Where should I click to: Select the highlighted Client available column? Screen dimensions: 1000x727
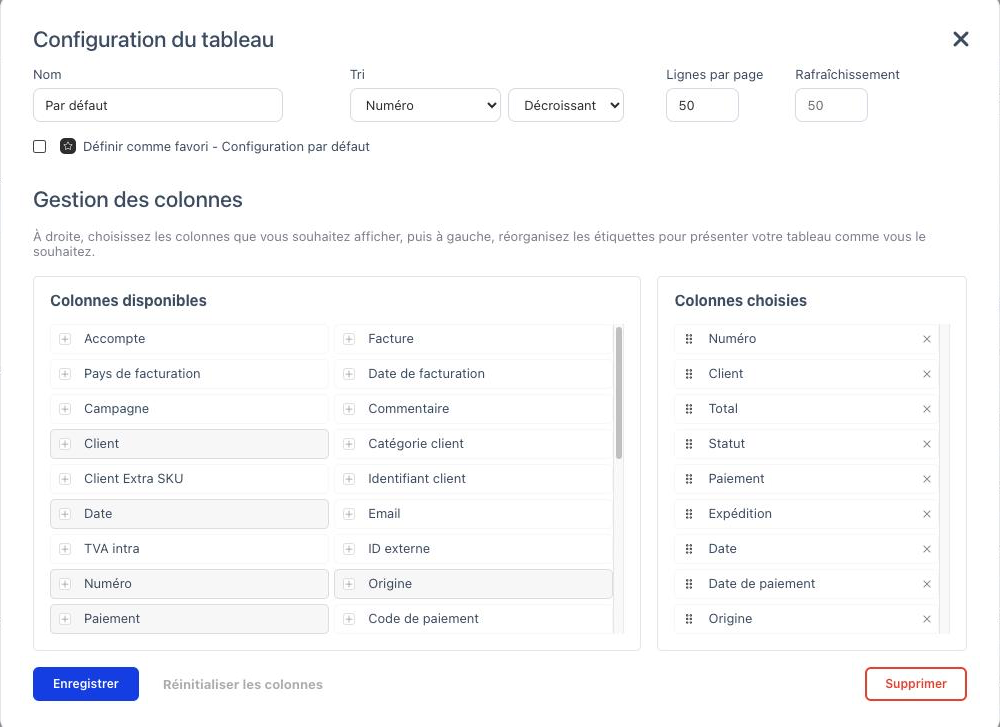[189, 444]
